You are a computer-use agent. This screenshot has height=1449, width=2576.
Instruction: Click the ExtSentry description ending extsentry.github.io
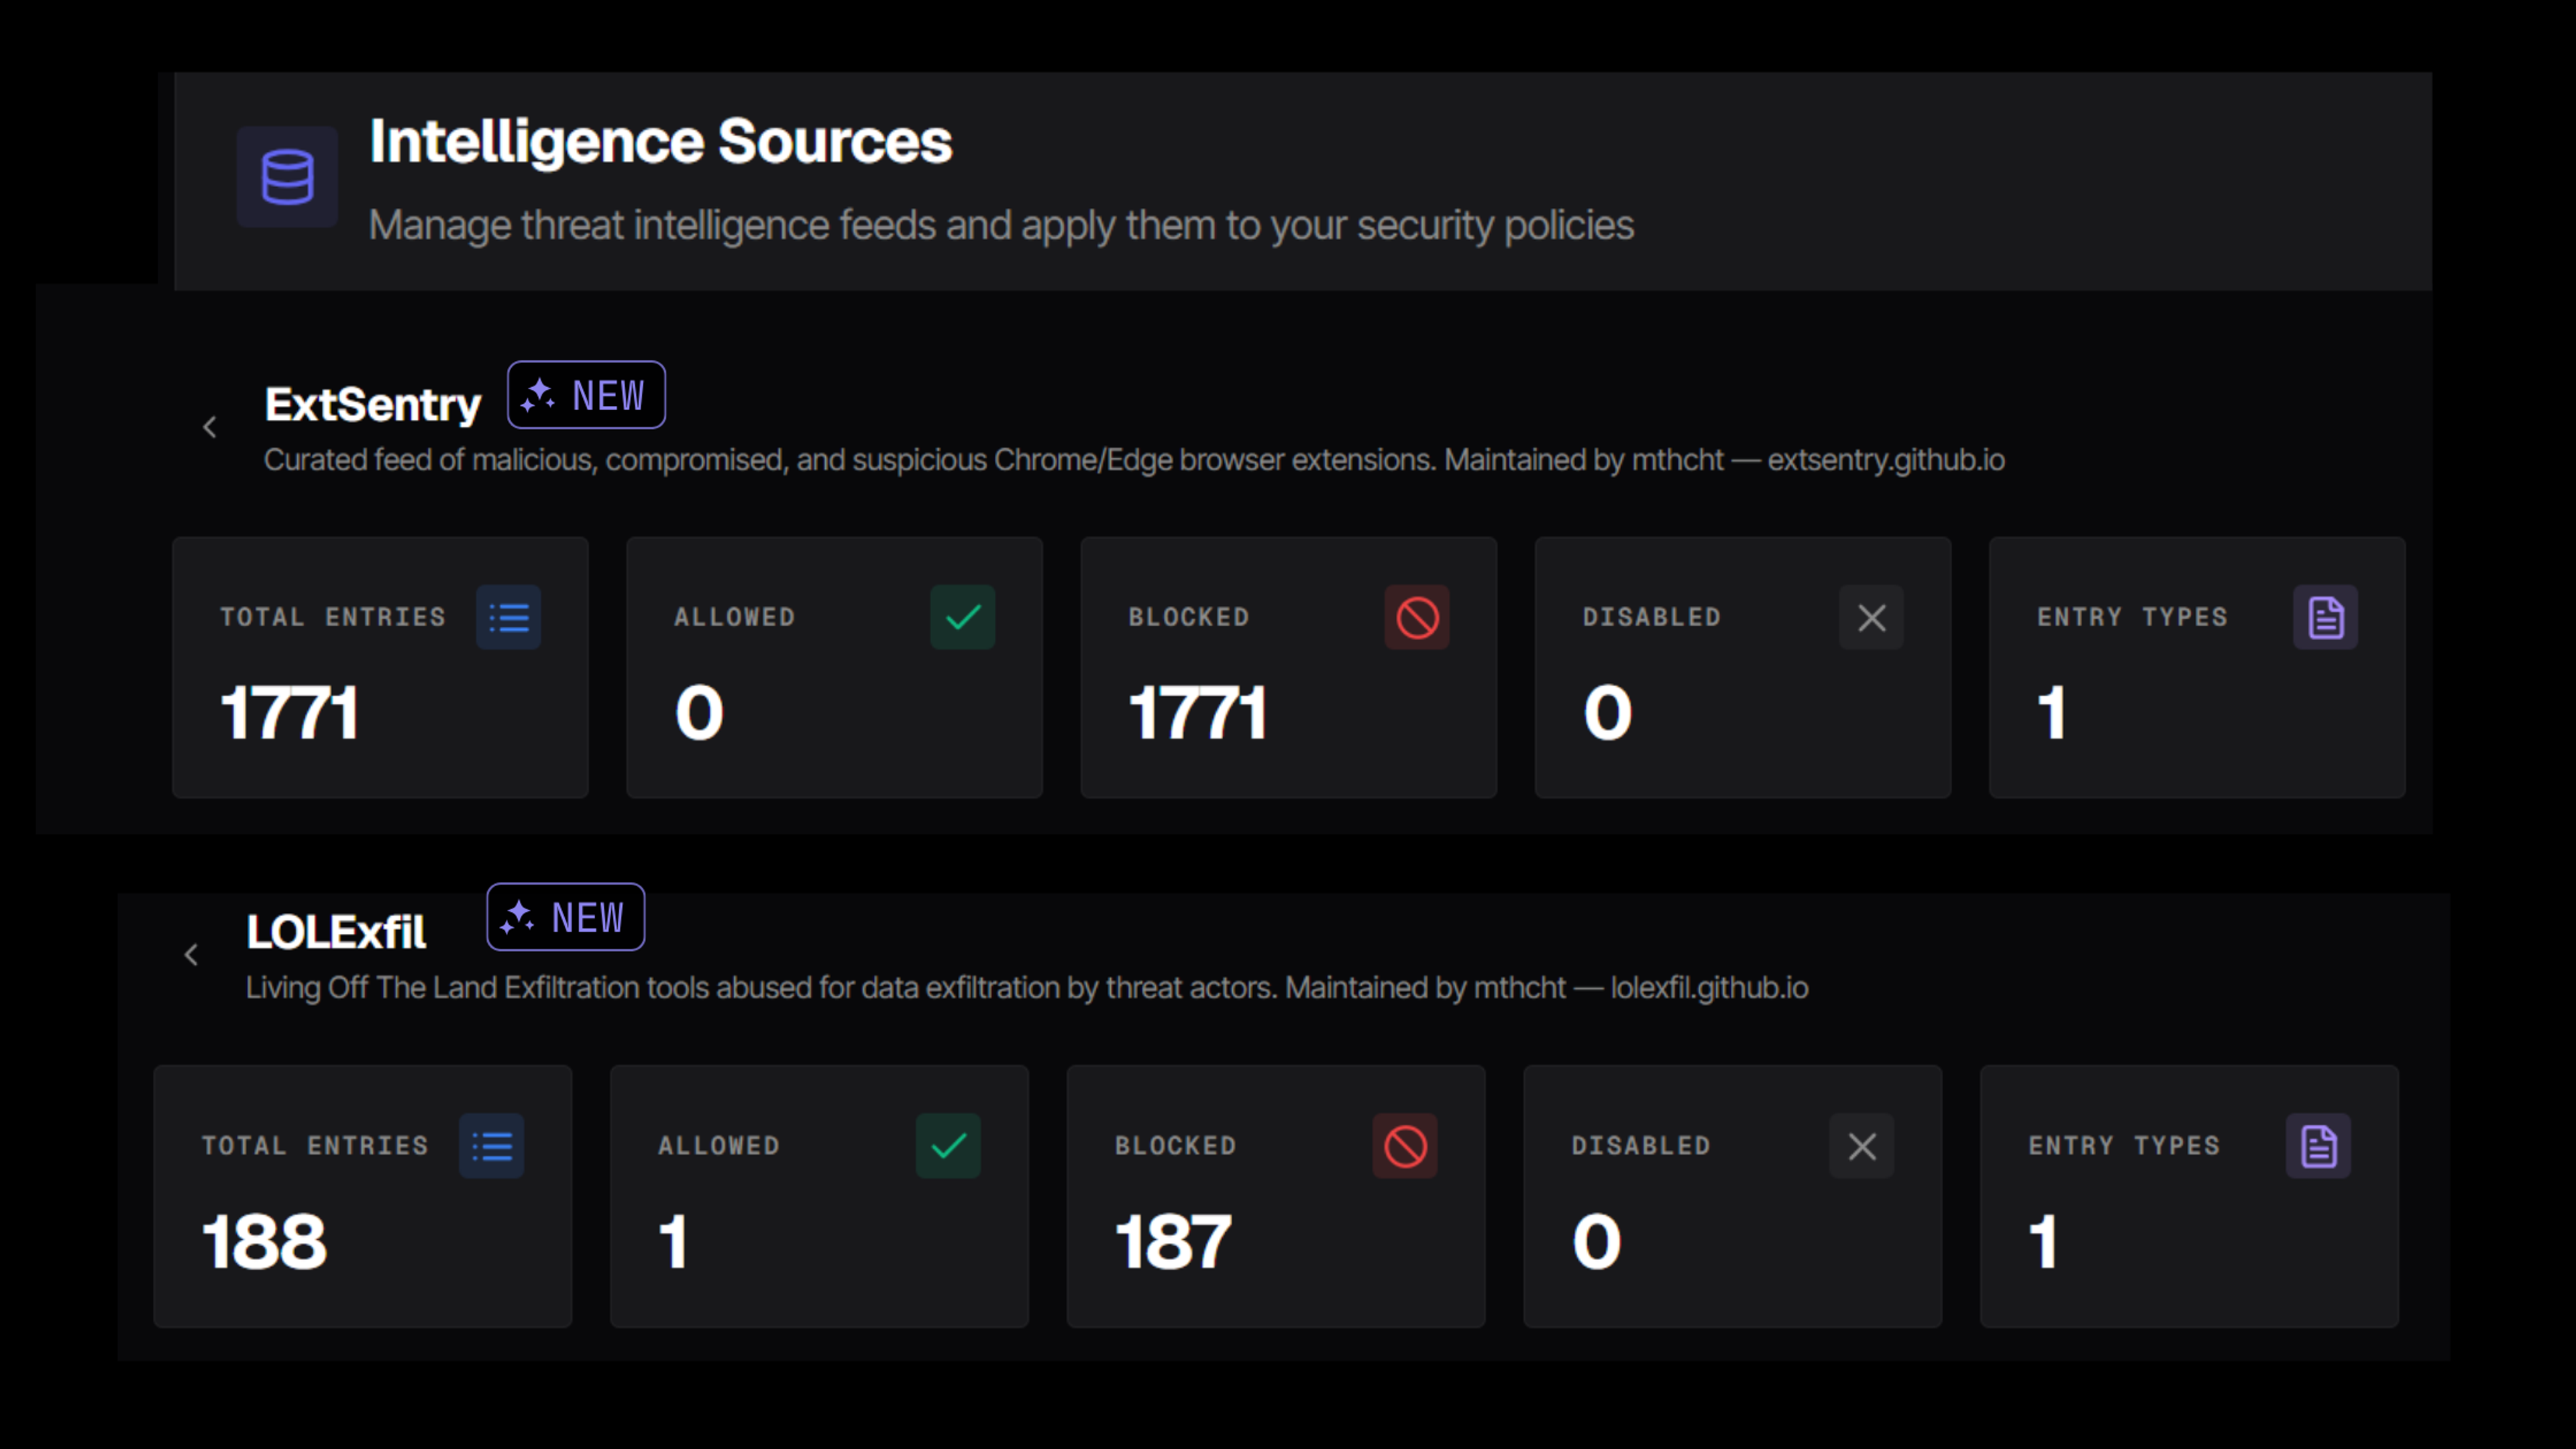click(x=1134, y=460)
